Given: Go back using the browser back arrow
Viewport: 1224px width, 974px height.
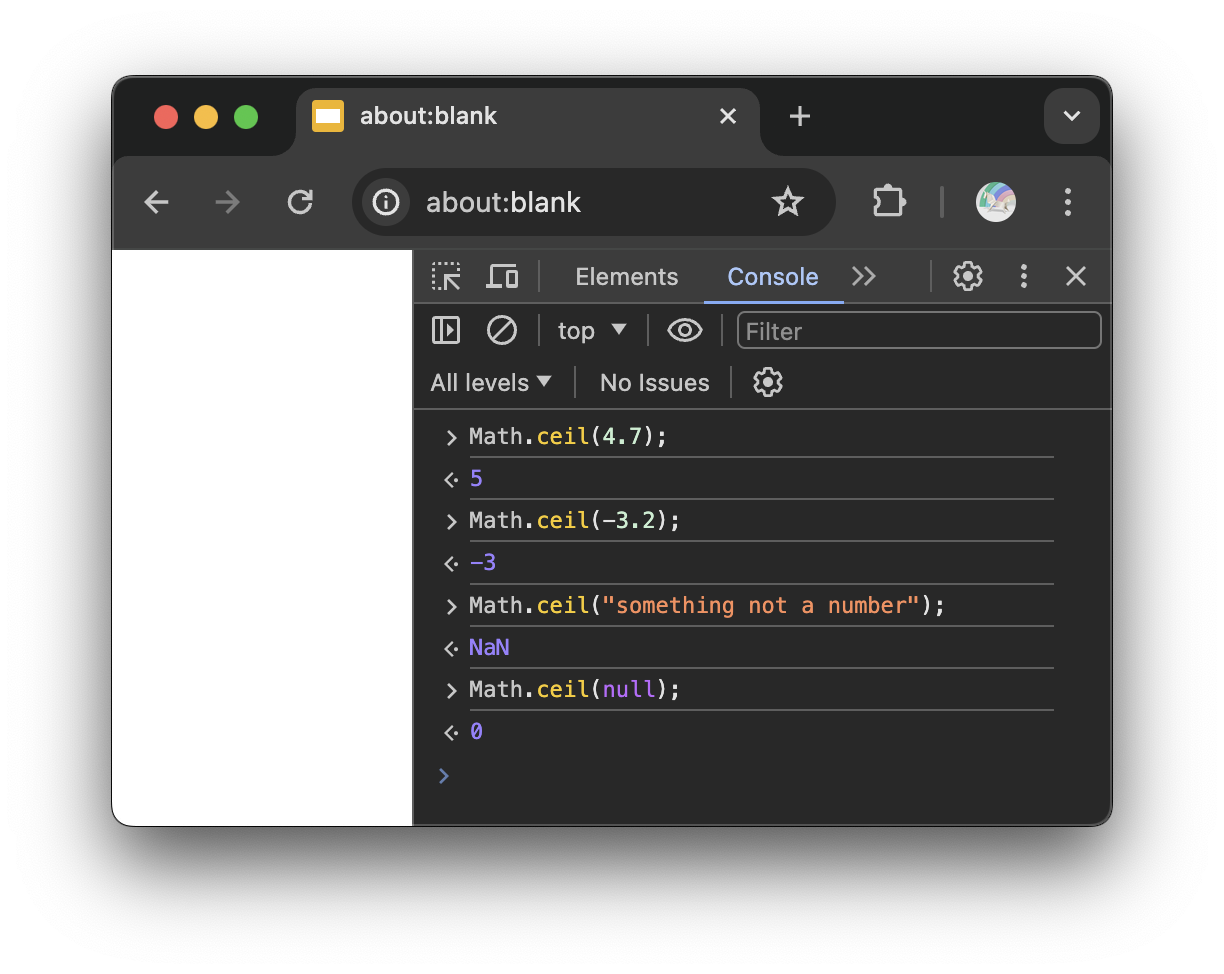Looking at the screenshot, I should point(157,203).
